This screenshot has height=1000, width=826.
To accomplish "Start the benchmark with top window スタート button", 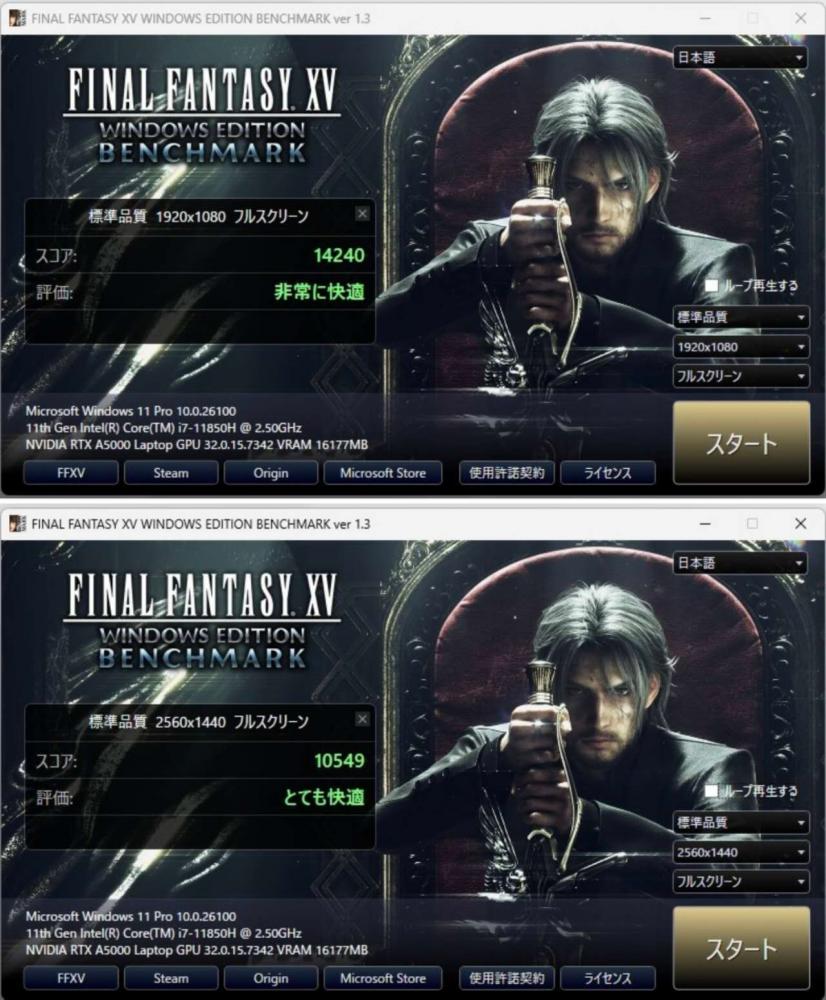I will point(741,443).
